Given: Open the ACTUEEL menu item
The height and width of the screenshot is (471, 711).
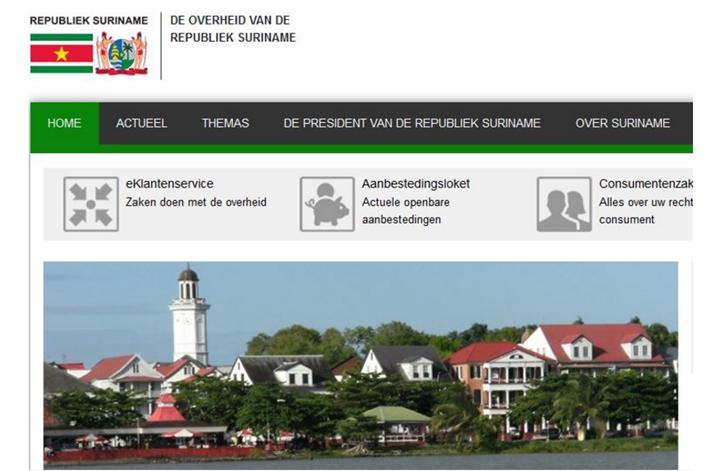Looking at the screenshot, I should coord(141,123).
